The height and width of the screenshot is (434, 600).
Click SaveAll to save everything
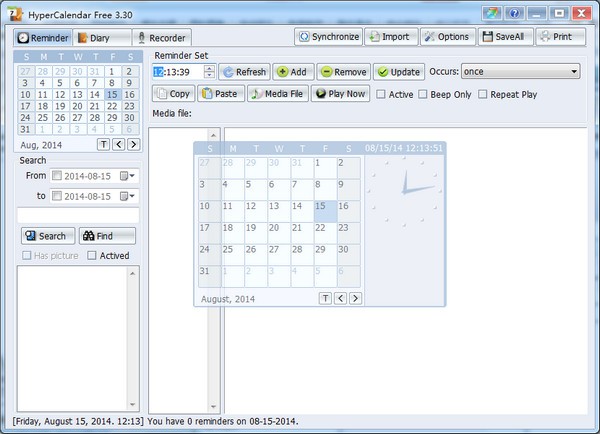[x=505, y=37]
